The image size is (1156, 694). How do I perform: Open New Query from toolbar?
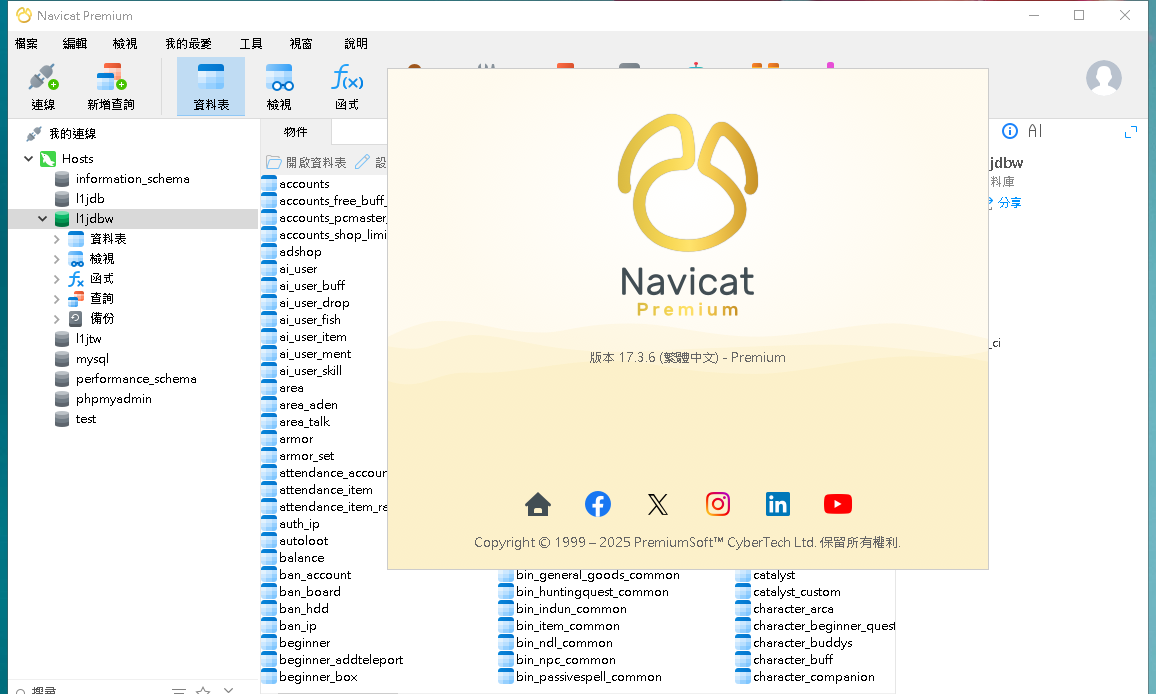point(110,86)
